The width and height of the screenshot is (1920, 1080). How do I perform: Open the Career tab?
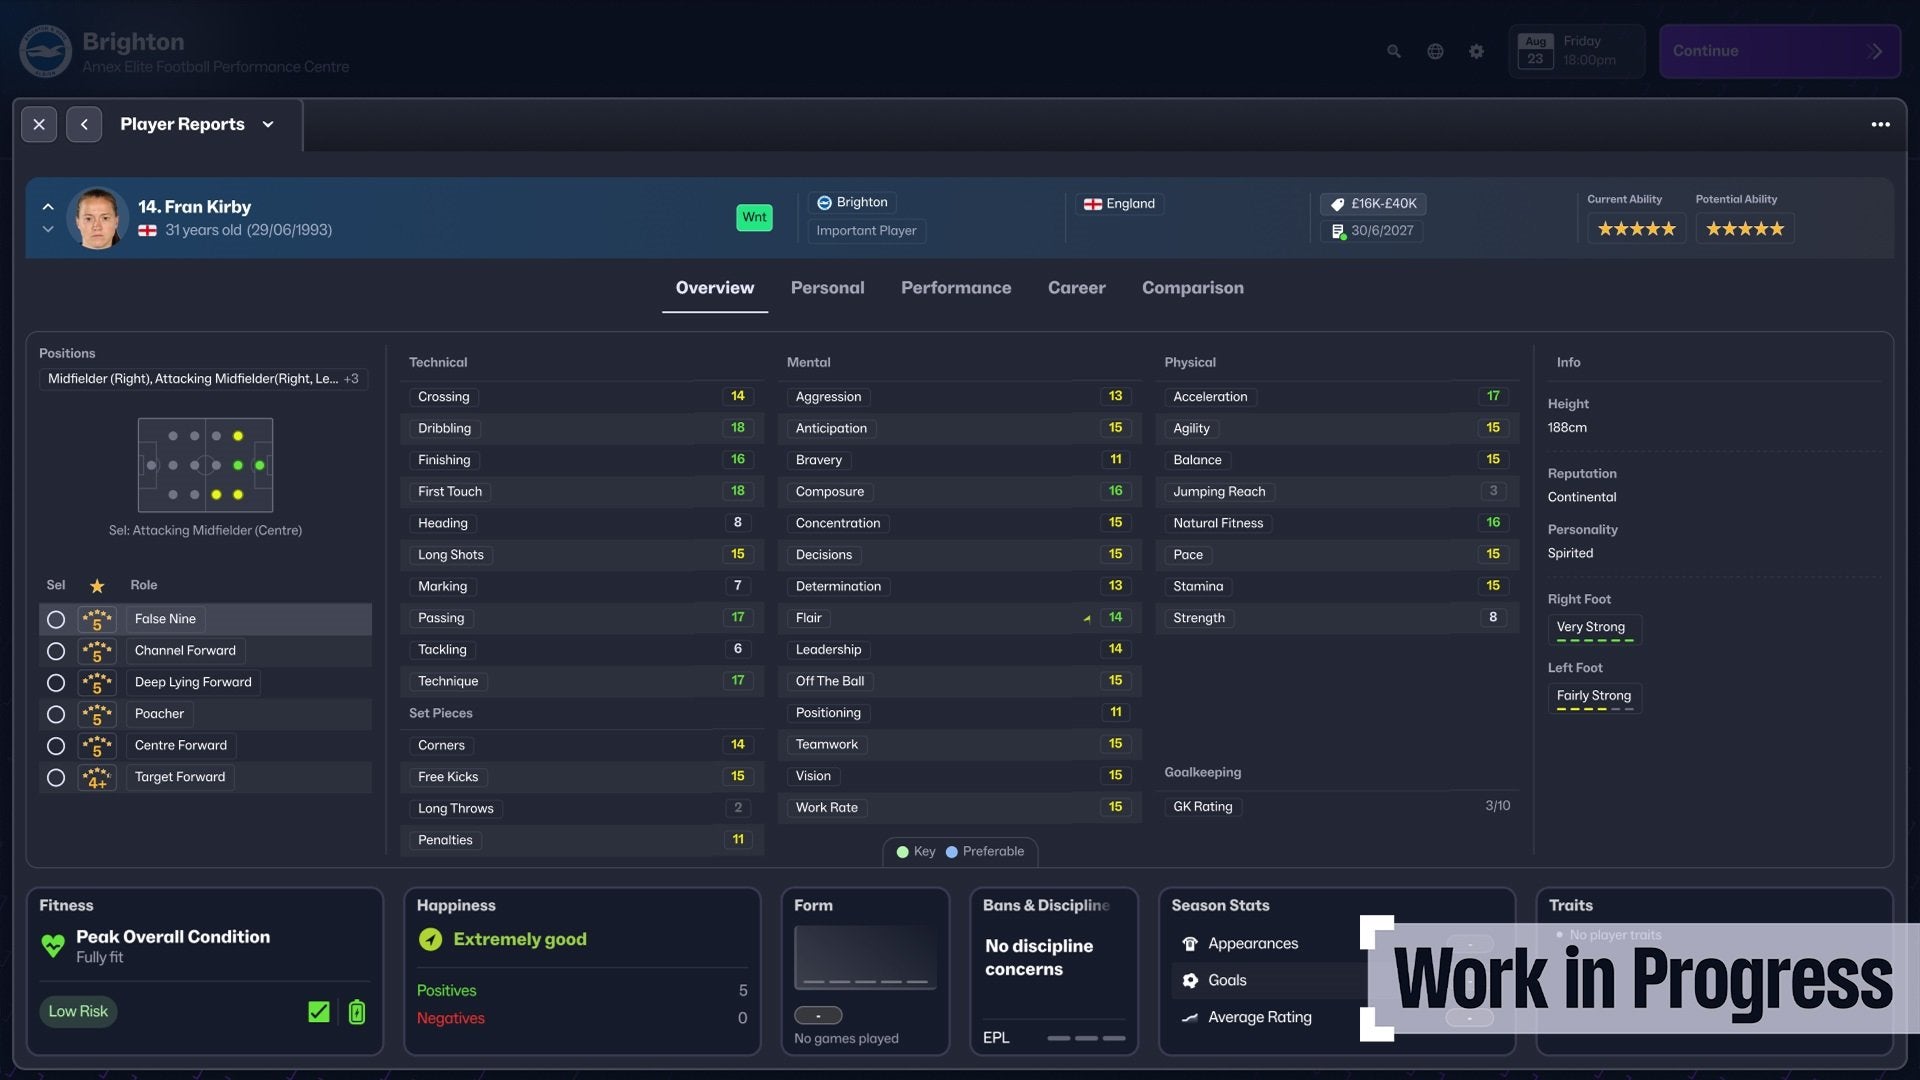point(1076,288)
